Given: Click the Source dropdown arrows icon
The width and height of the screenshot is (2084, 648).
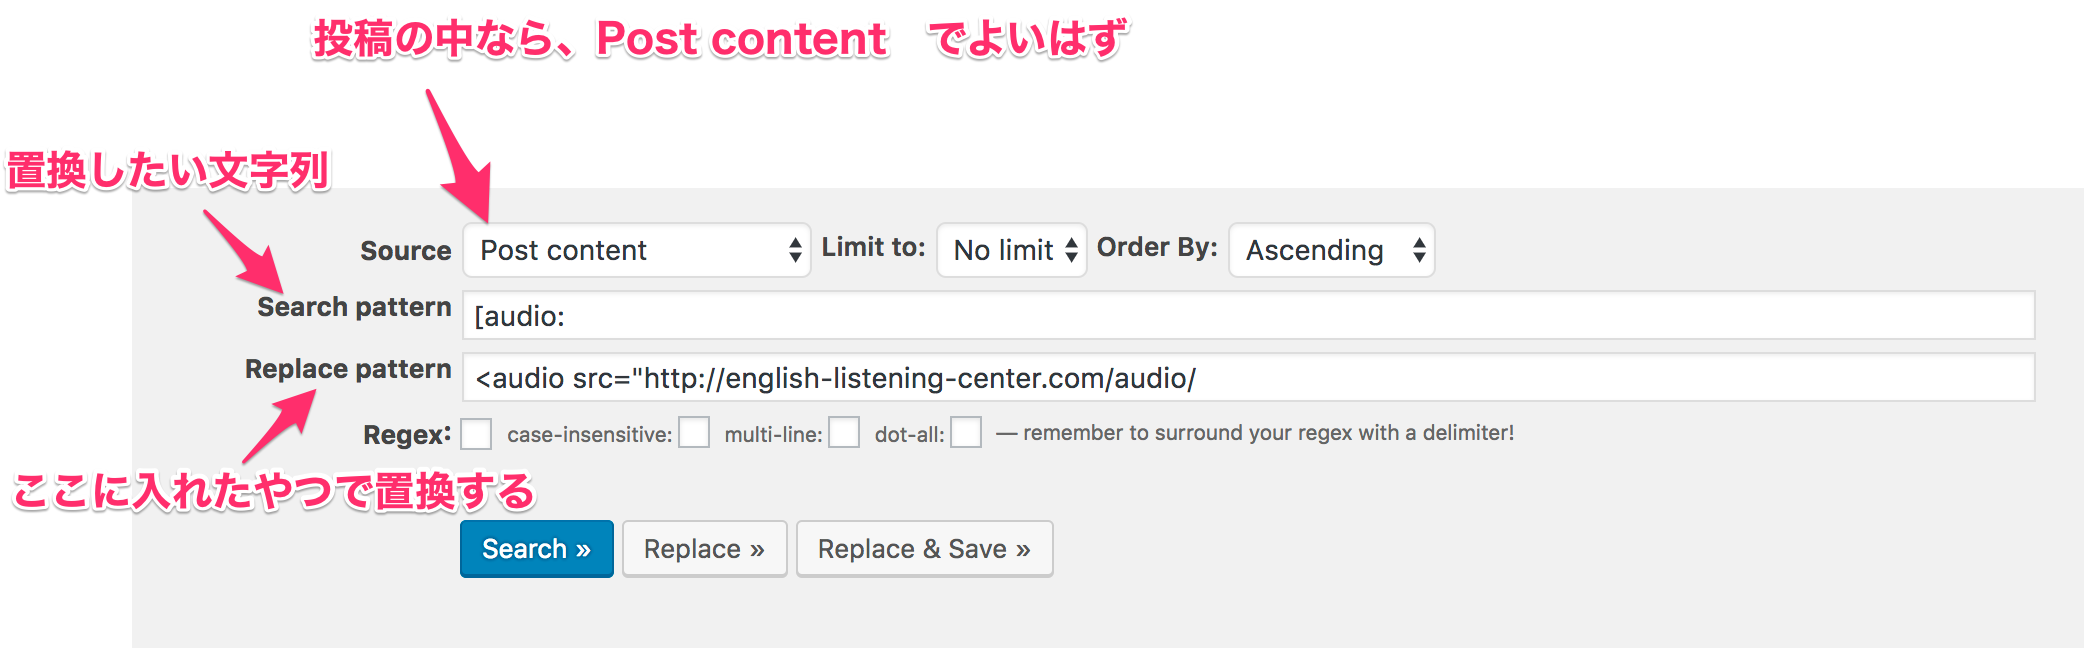Looking at the screenshot, I should 795,250.
